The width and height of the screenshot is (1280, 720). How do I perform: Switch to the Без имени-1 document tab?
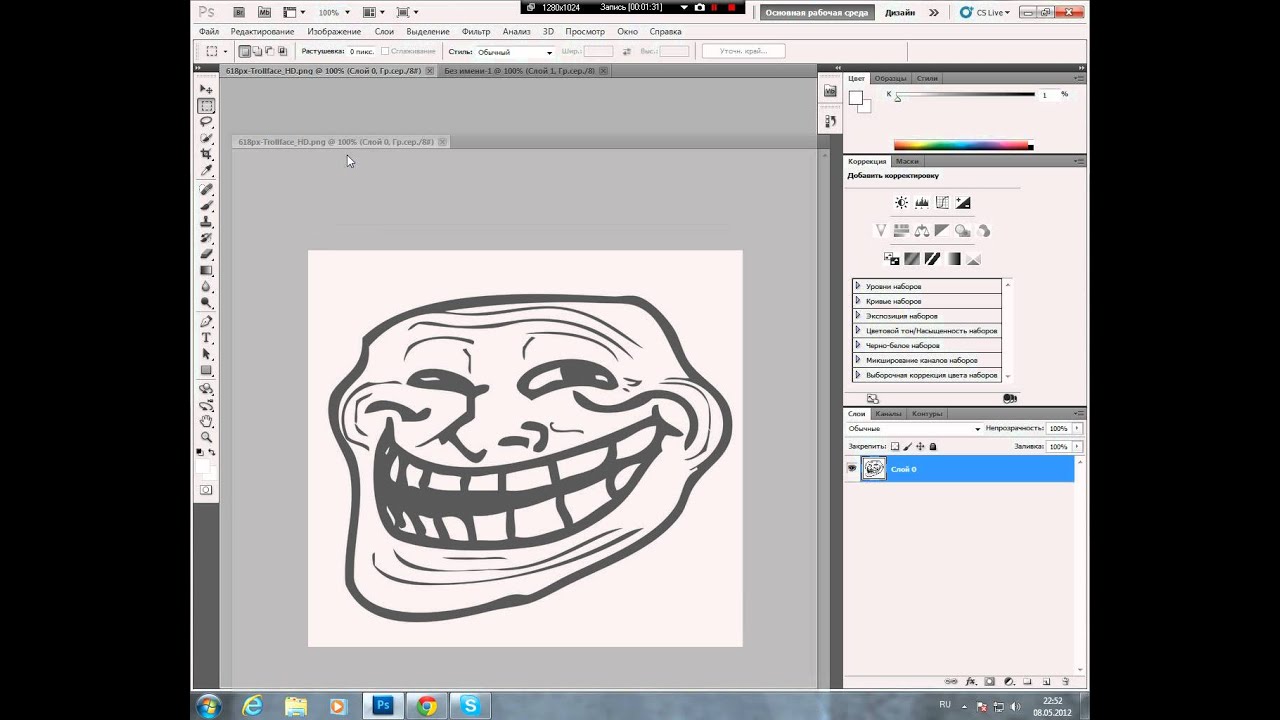[x=519, y=71]
